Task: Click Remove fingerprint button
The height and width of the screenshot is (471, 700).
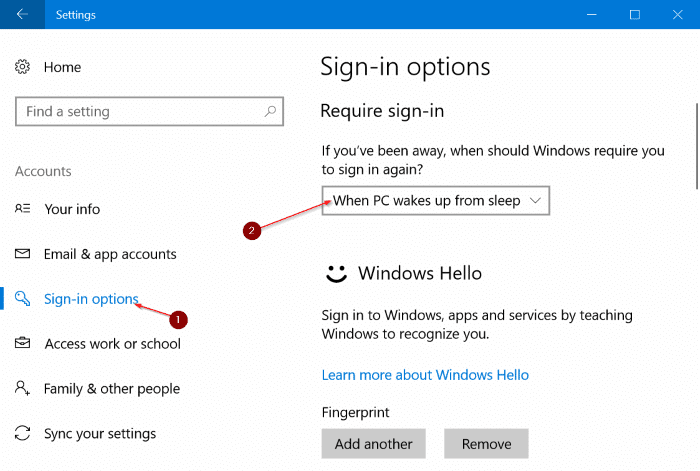Action: [x=486, y=444]
